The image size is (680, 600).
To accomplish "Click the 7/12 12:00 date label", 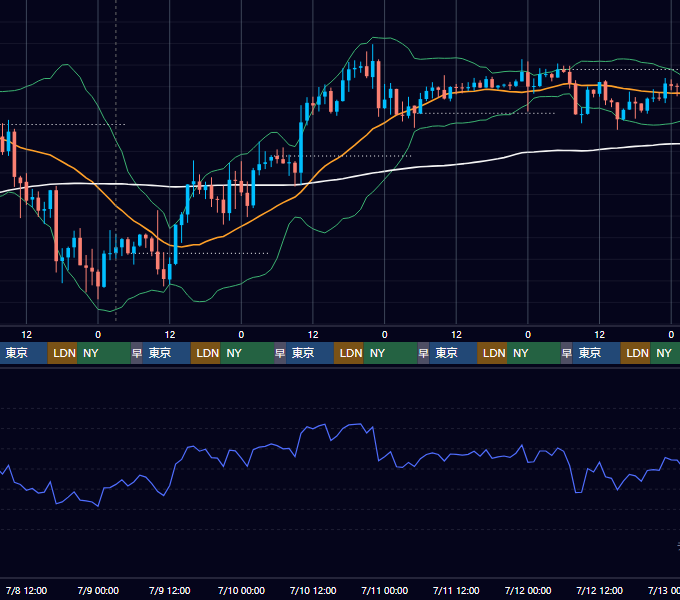I will coord(599,590).
